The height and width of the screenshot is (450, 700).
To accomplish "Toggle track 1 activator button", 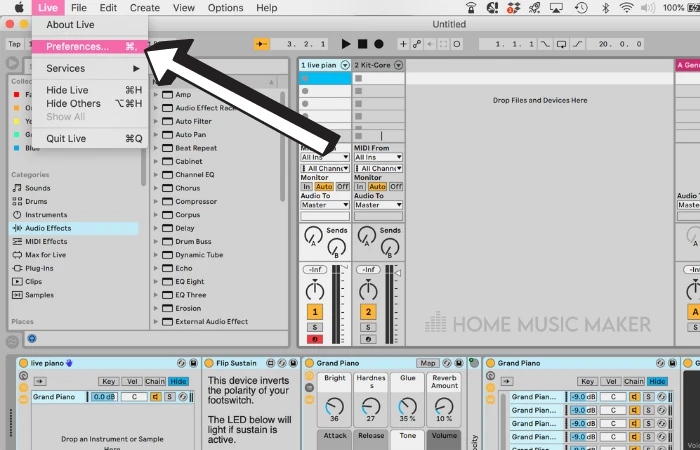I will point(315,312).
